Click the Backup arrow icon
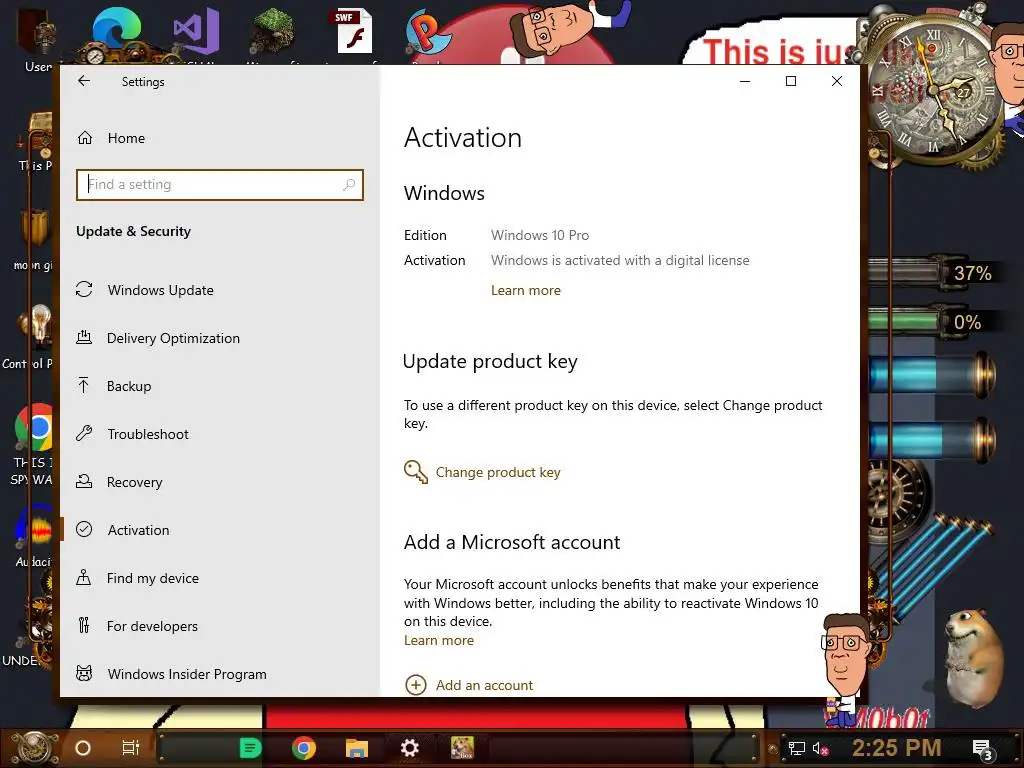 pos(84,385)
